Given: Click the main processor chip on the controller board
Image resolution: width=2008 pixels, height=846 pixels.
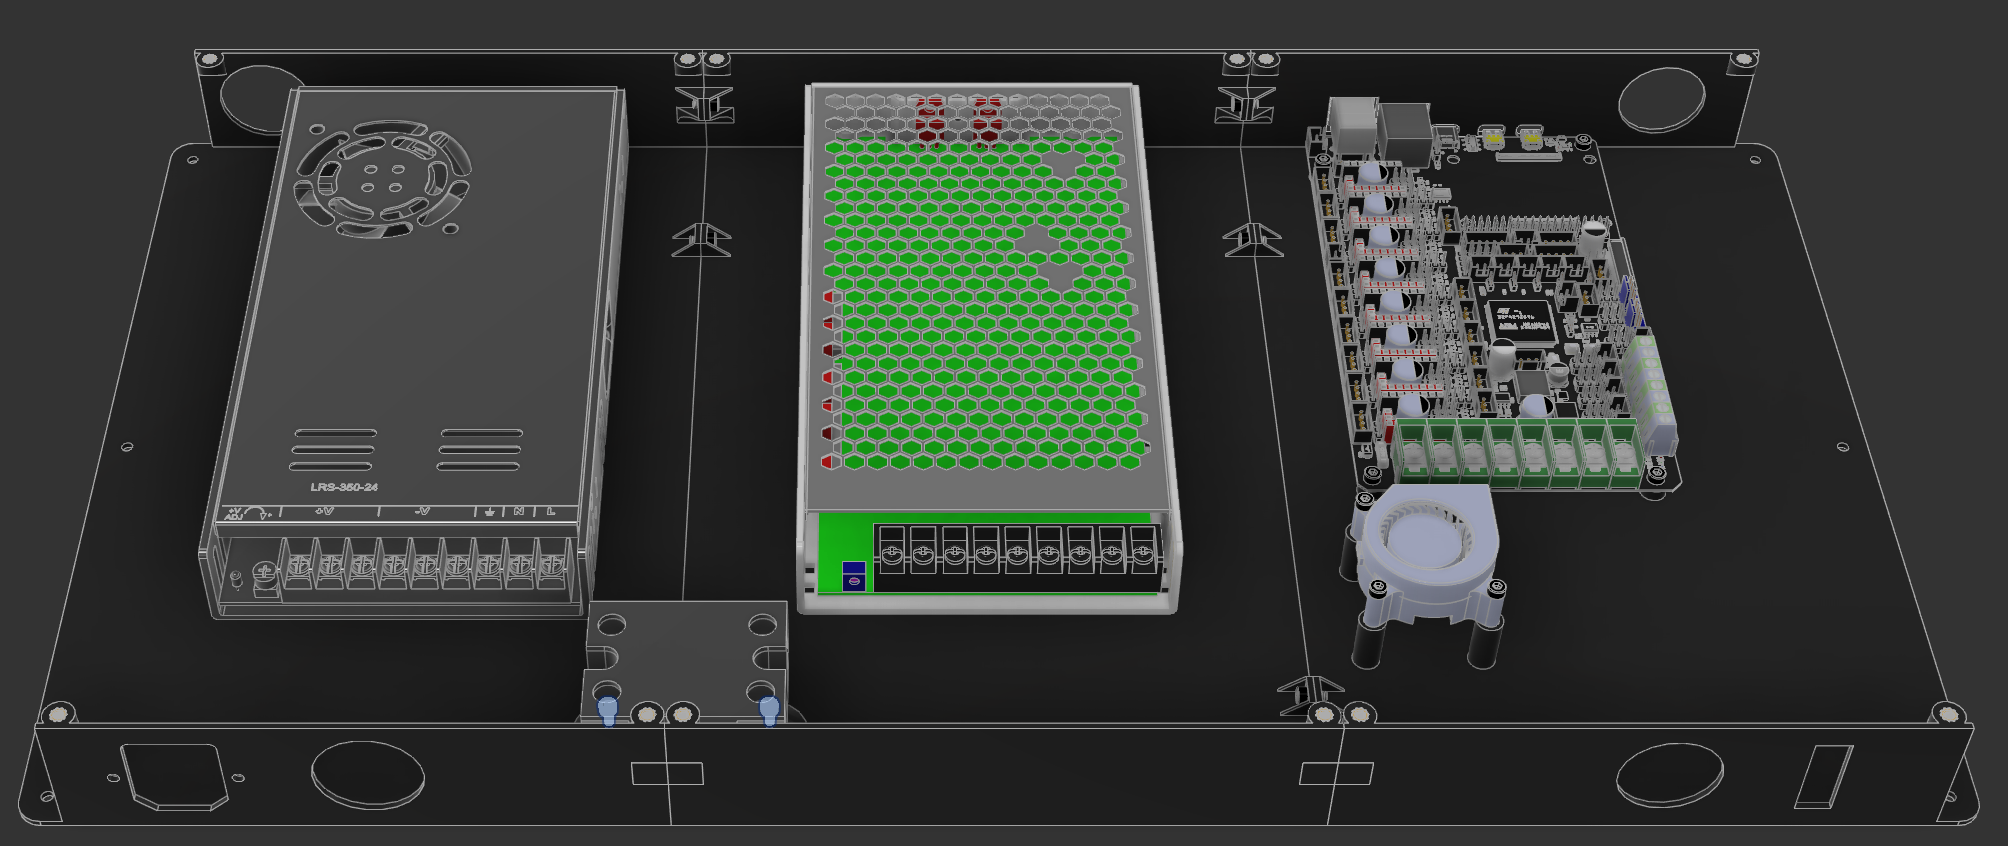Looking at the screenshot, I should tap(1521, 322).
